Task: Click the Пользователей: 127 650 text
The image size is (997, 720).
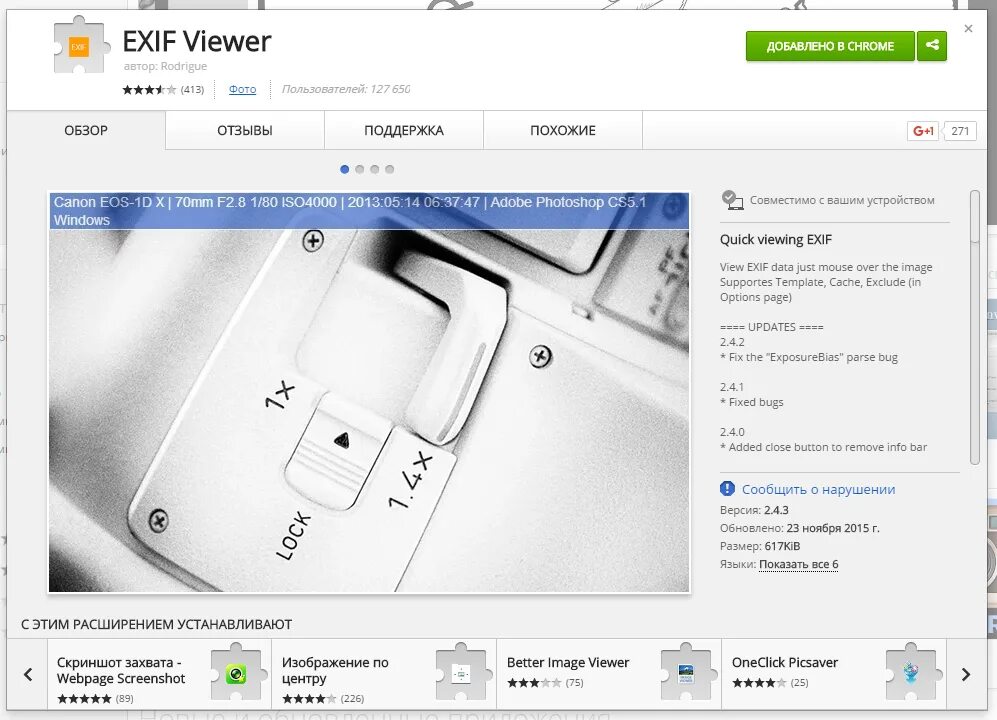Action: tap(346, 89)
